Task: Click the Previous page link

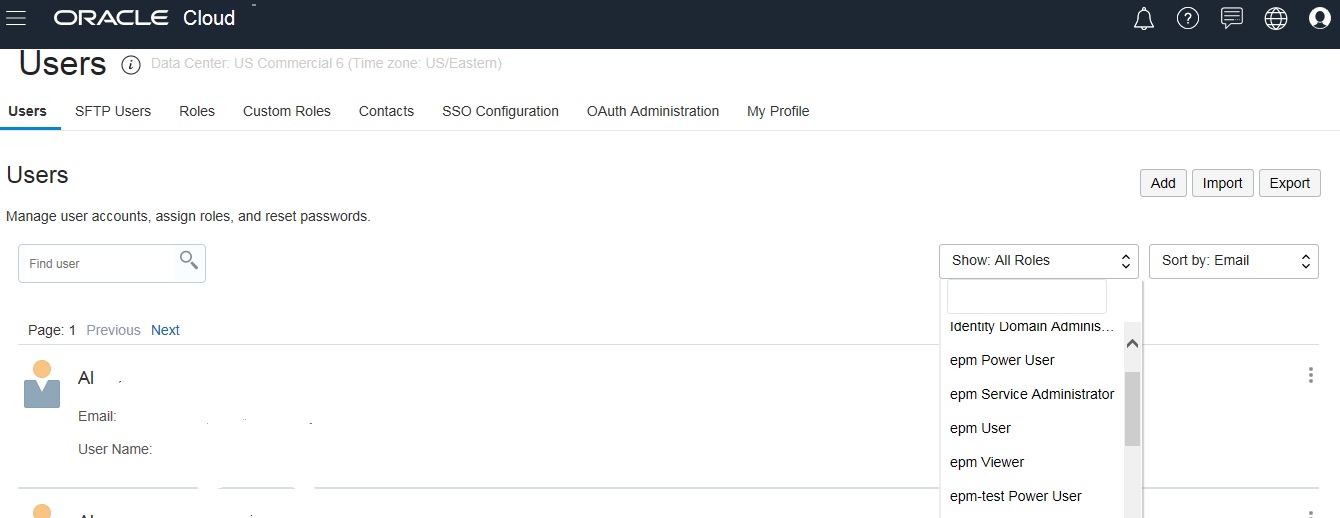Action: click(x=113, y=330)
